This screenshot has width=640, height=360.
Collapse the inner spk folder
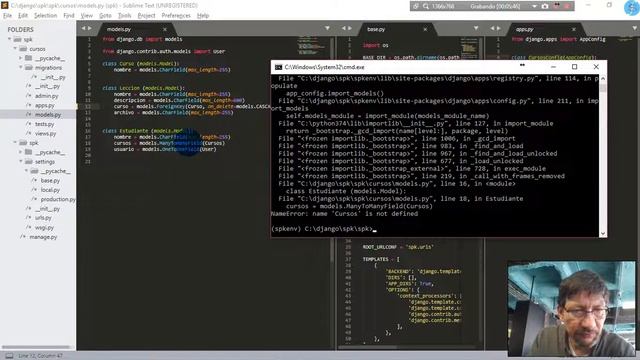coord(15,142)
